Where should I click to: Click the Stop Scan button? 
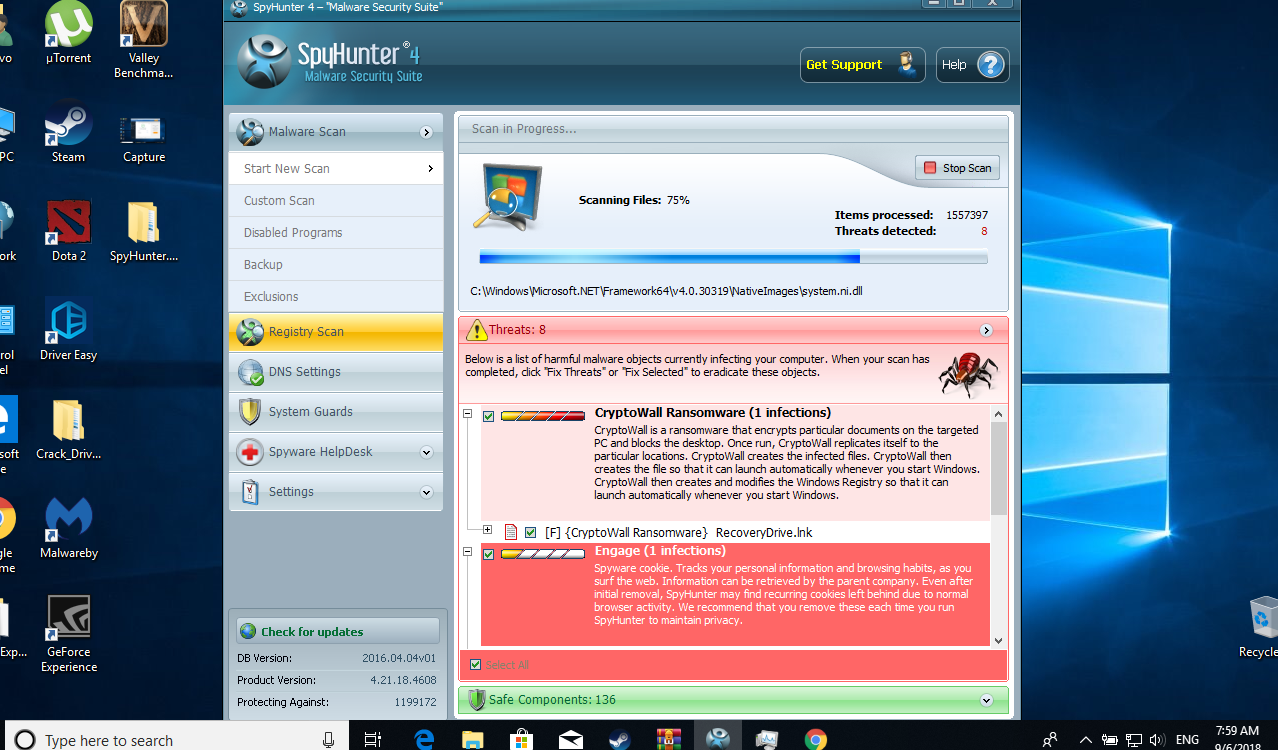[x=957, y=168]
